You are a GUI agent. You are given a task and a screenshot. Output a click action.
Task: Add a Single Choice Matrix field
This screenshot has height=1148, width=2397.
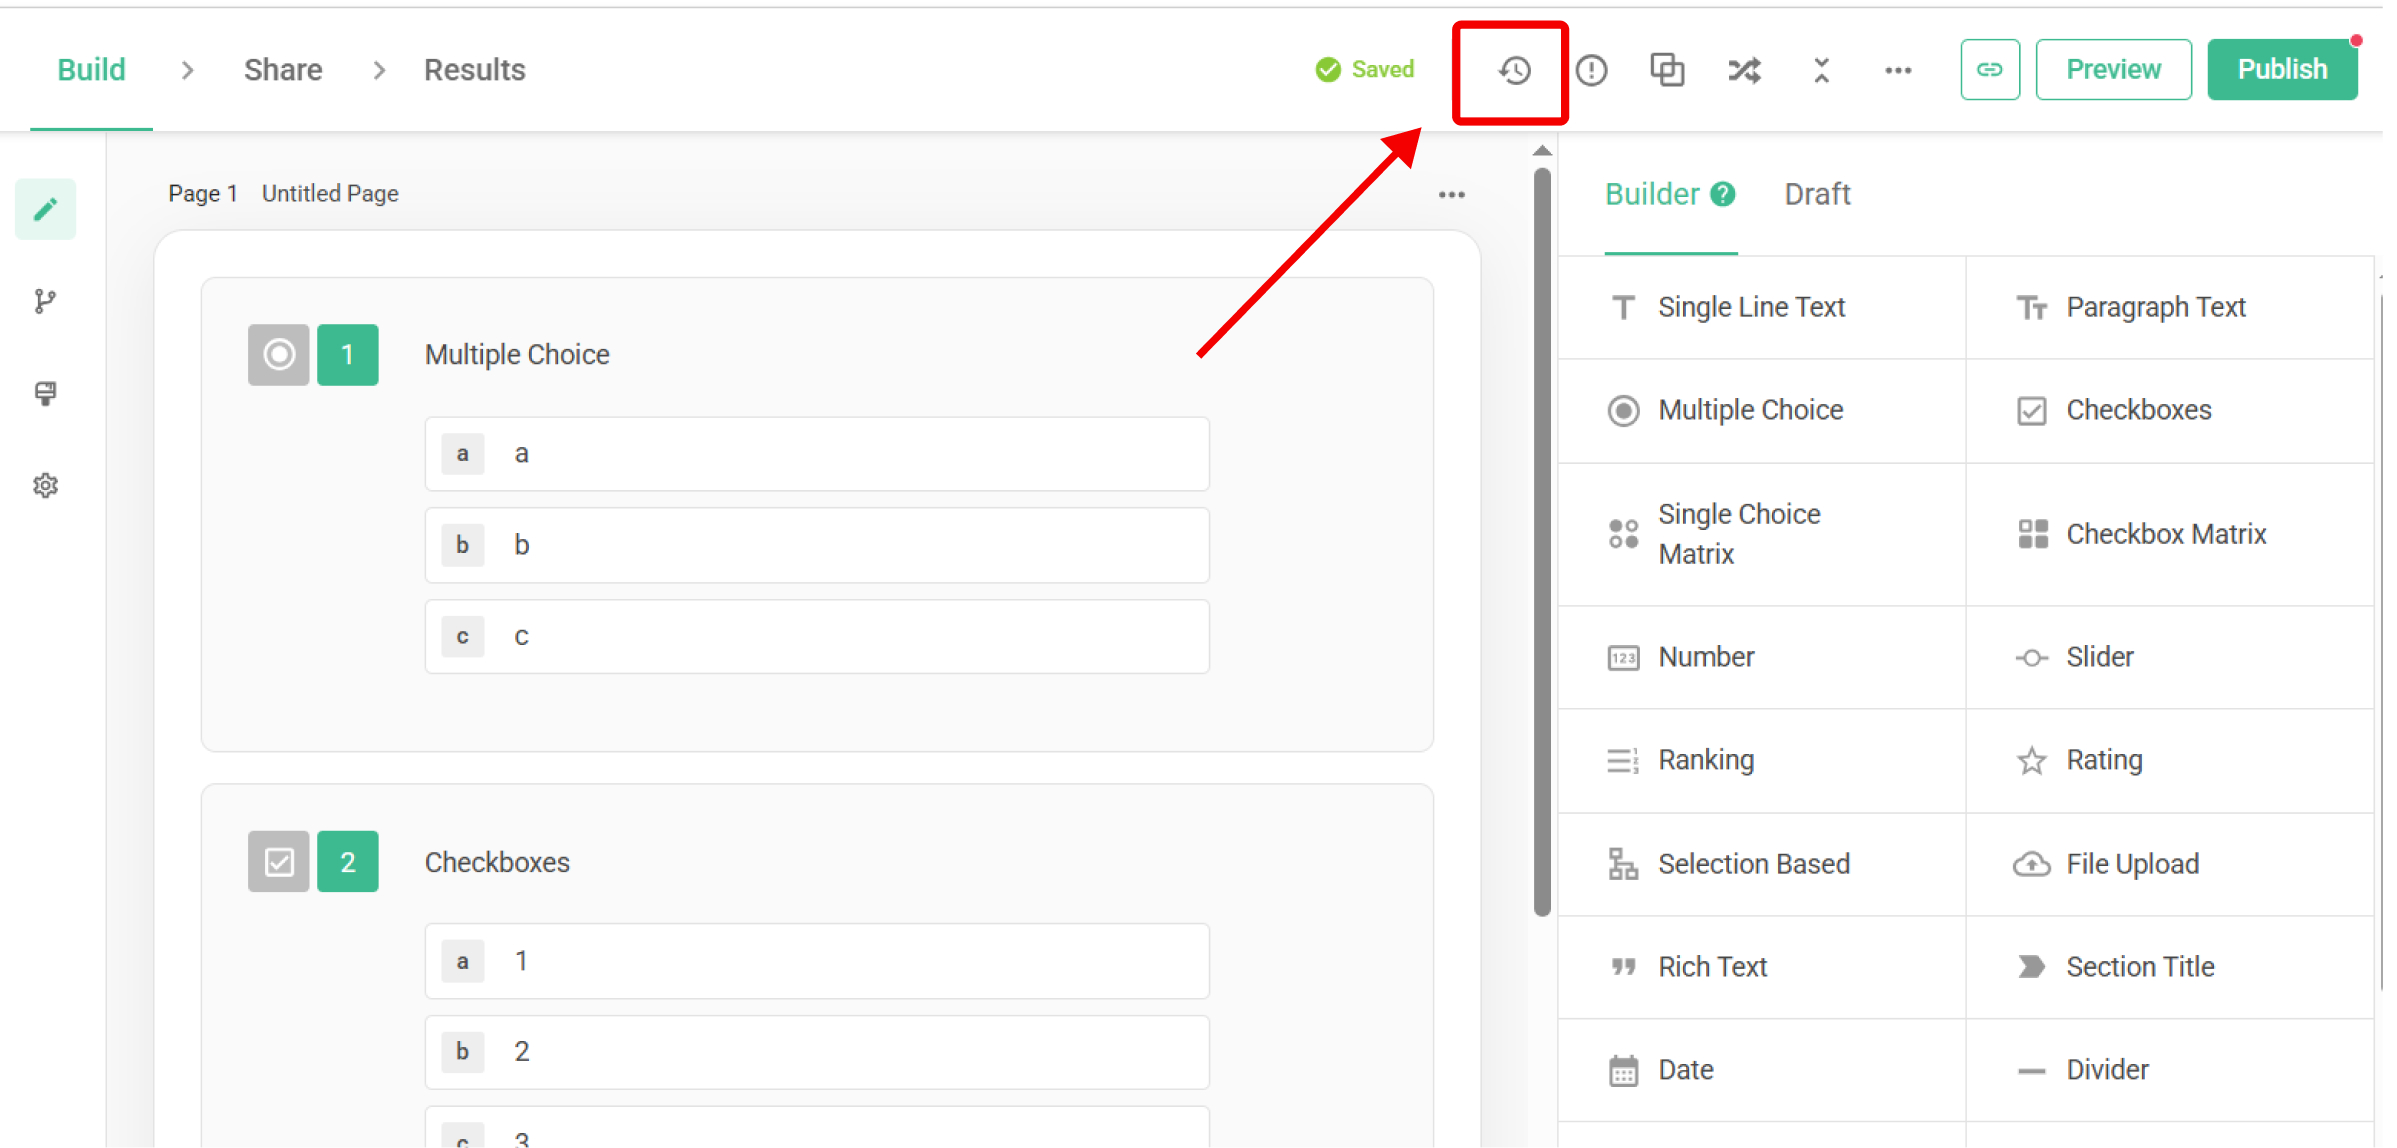[x=1762, y=534]
